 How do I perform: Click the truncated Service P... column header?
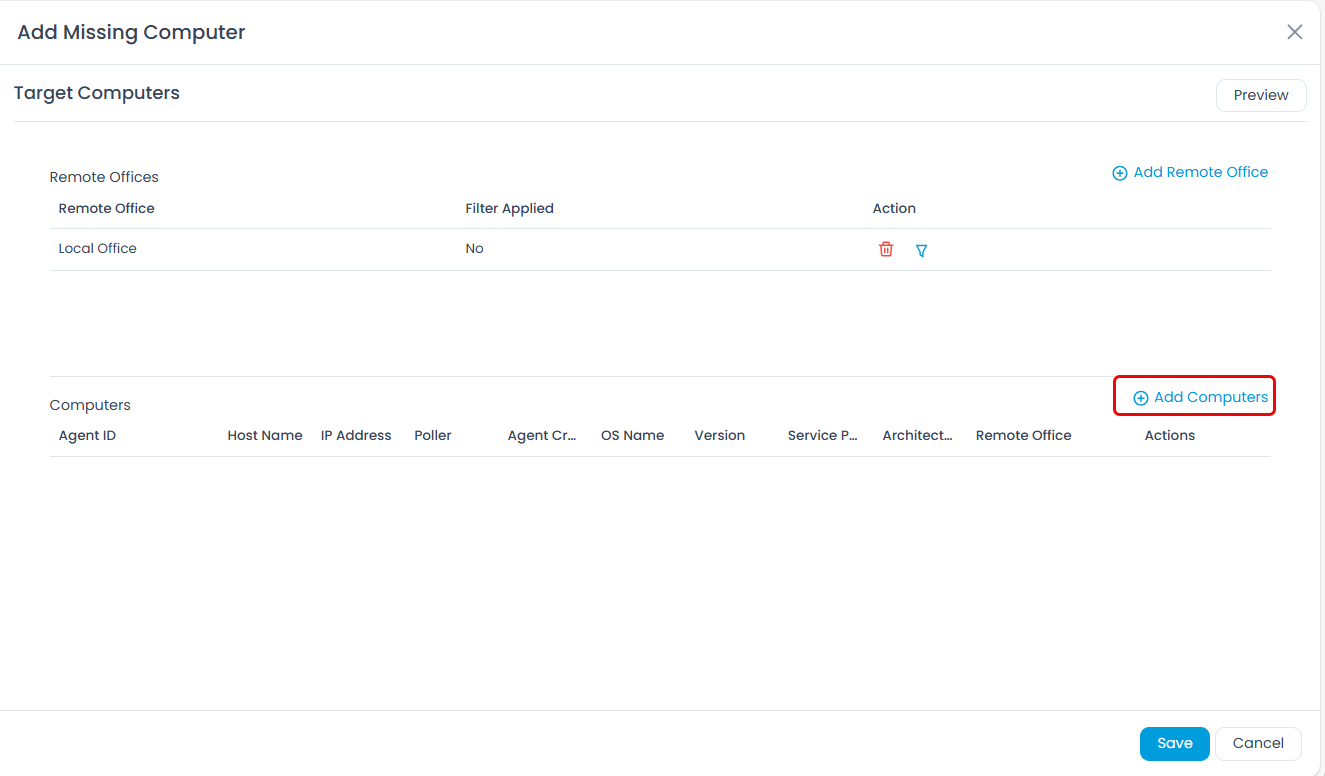(822, 435)
